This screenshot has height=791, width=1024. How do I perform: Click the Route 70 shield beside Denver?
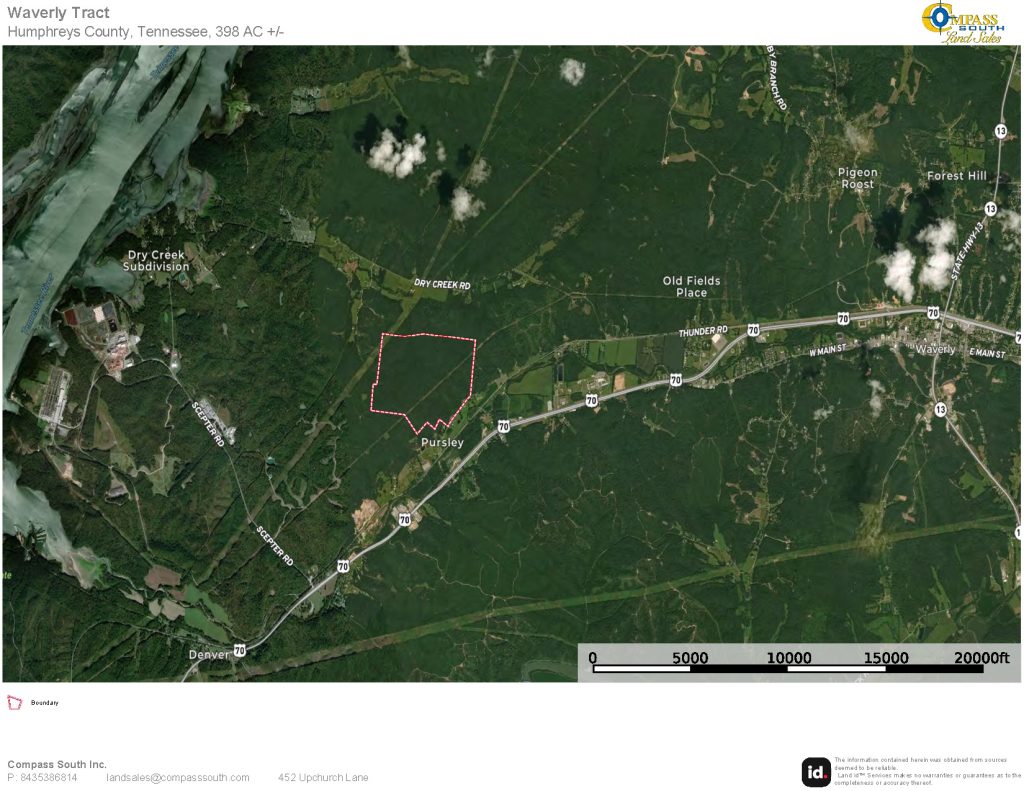pos(239,650)
